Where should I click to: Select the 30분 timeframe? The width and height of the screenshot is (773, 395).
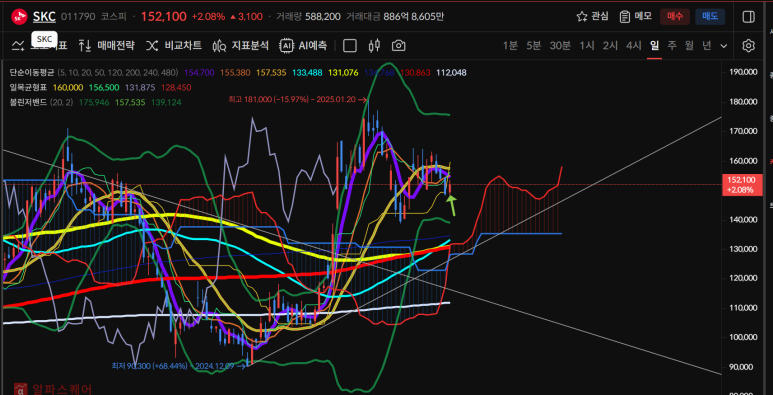coord(560,46)
